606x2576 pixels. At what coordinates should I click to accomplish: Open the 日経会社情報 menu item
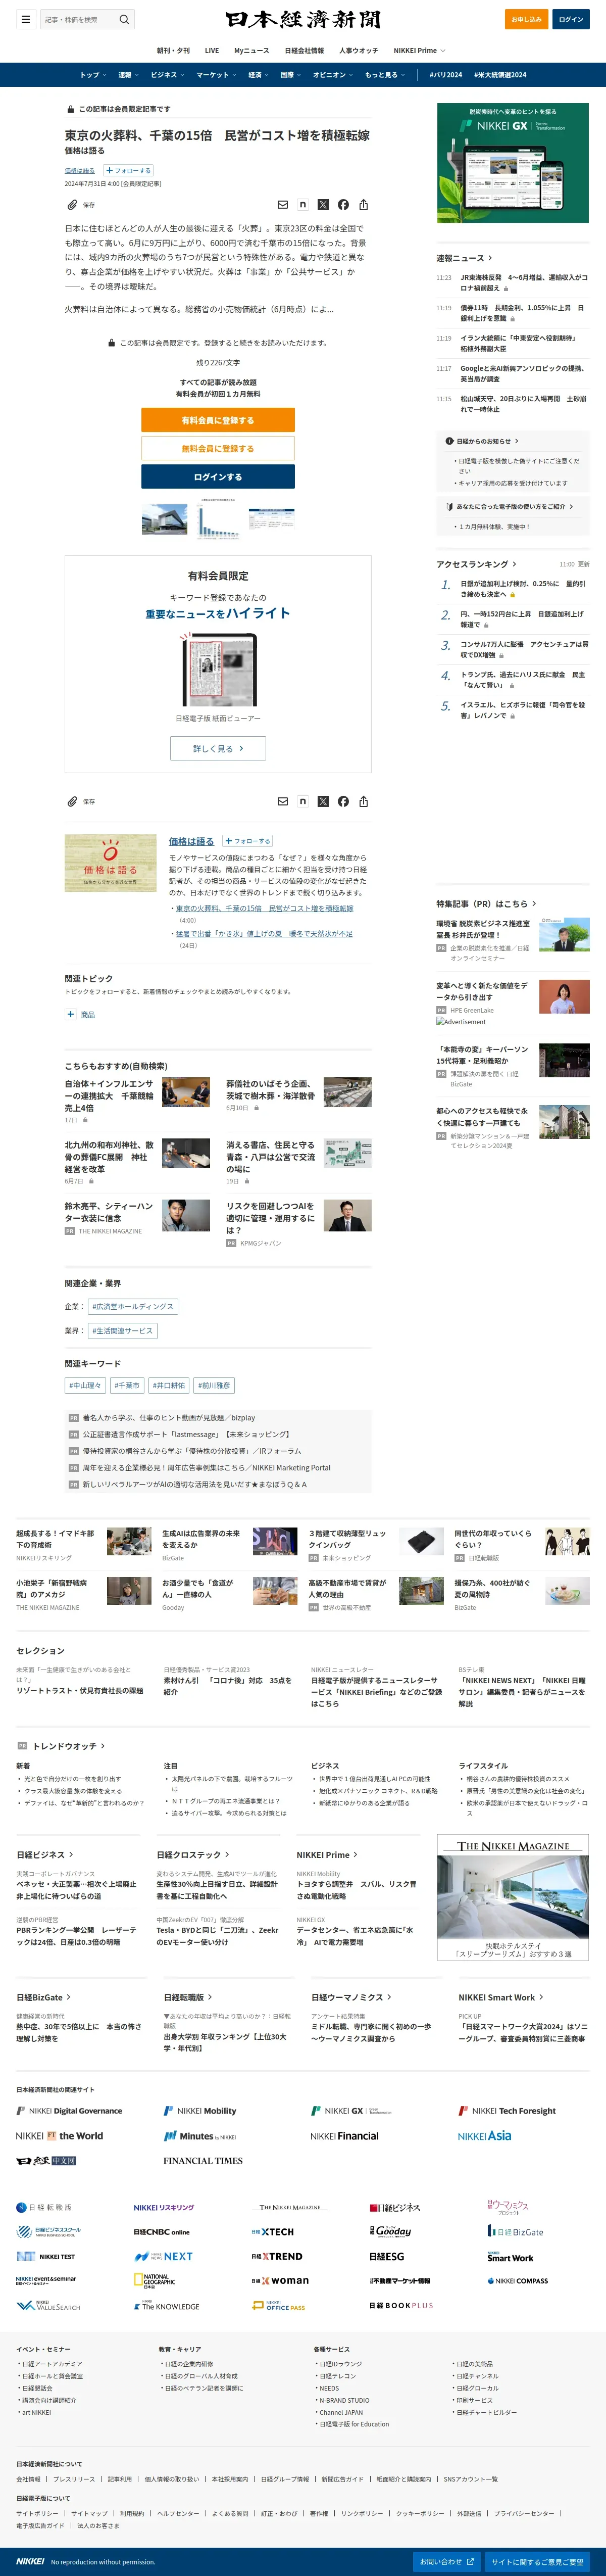click(304, 50)
